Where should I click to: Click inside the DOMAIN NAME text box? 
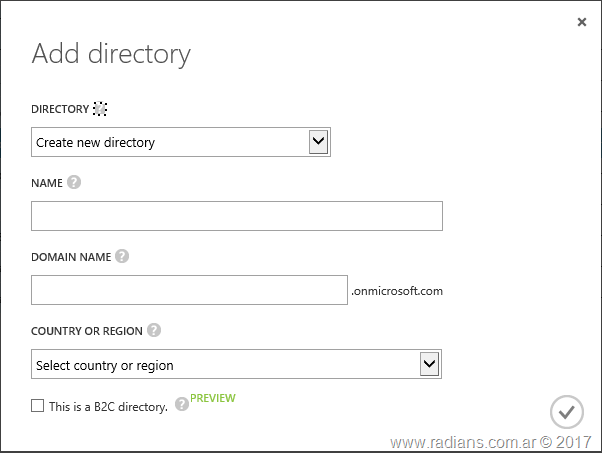[189, 290]
